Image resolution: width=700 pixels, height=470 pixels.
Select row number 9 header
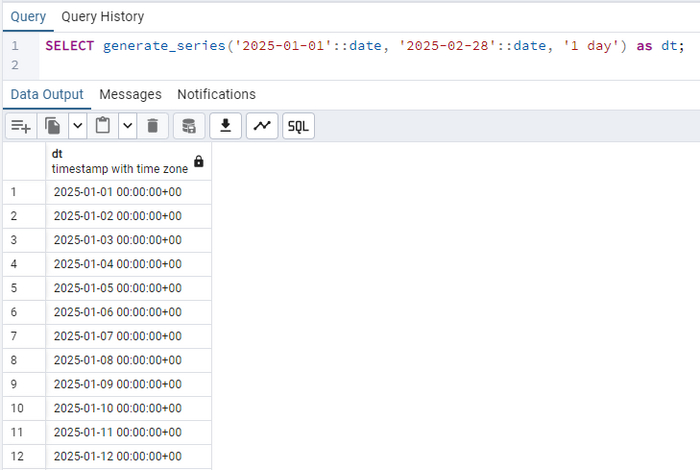[x=24, y=385]
